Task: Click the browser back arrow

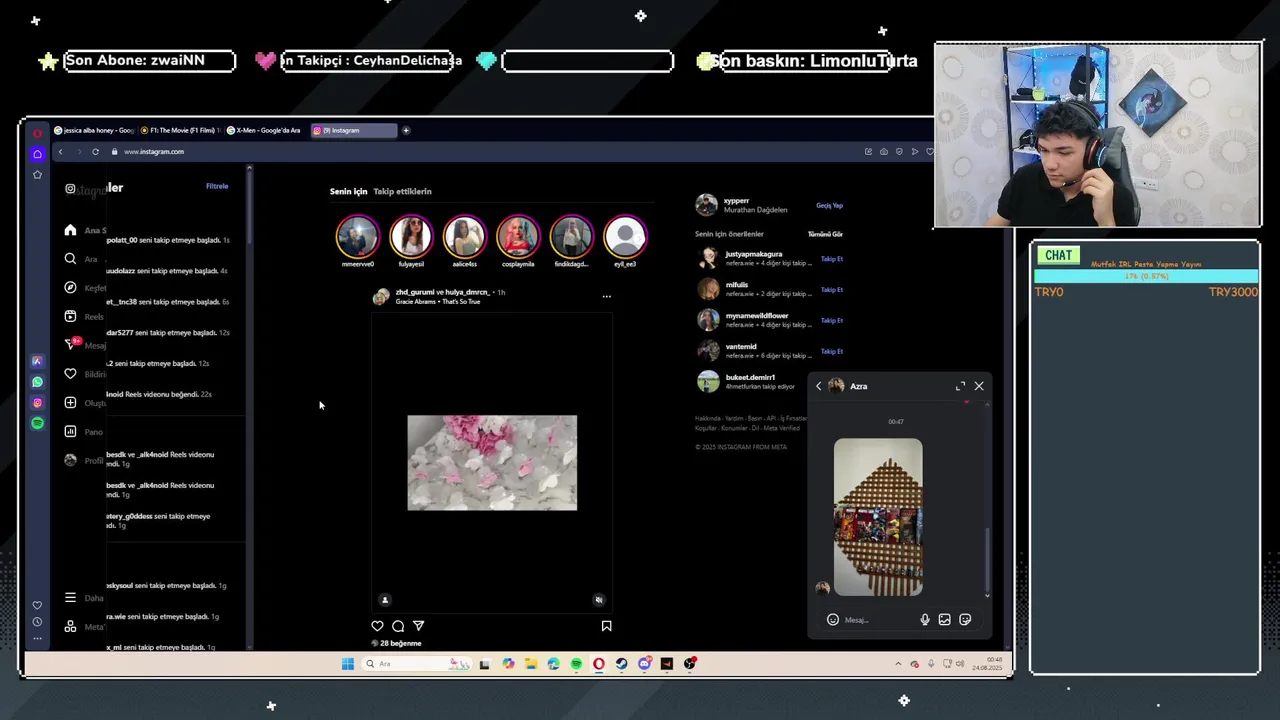Action: coord(60,152)
